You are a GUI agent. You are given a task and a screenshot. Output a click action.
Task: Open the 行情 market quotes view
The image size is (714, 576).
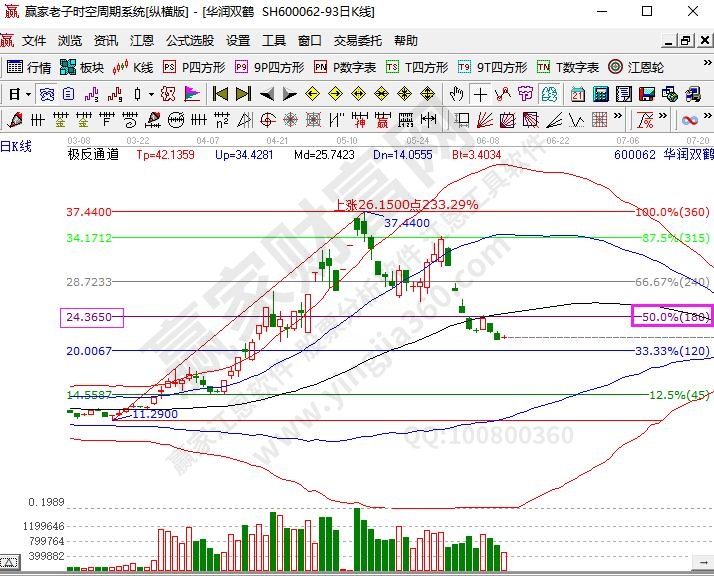(x=29, y=67)
